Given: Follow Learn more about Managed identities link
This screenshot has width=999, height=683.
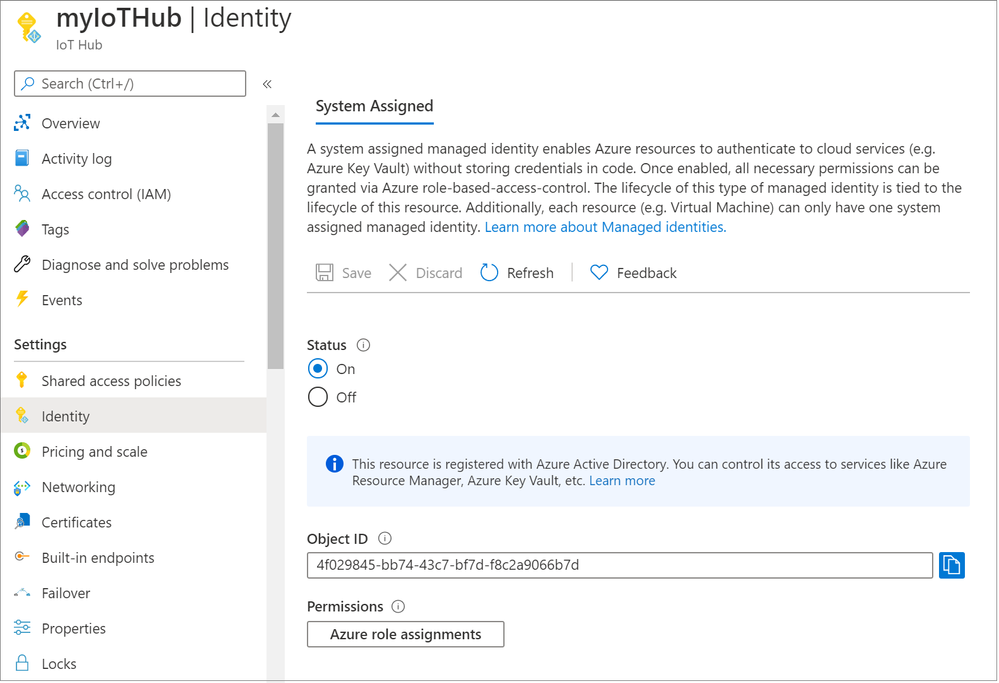Looking at the screenshot, I should 605,227.
